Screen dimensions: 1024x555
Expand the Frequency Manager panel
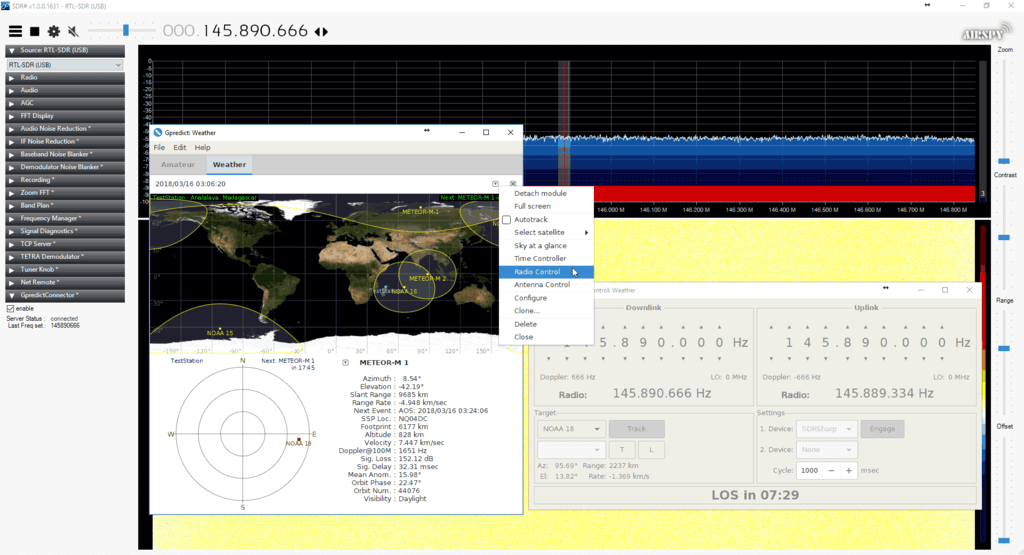click(x=65, y=218)
